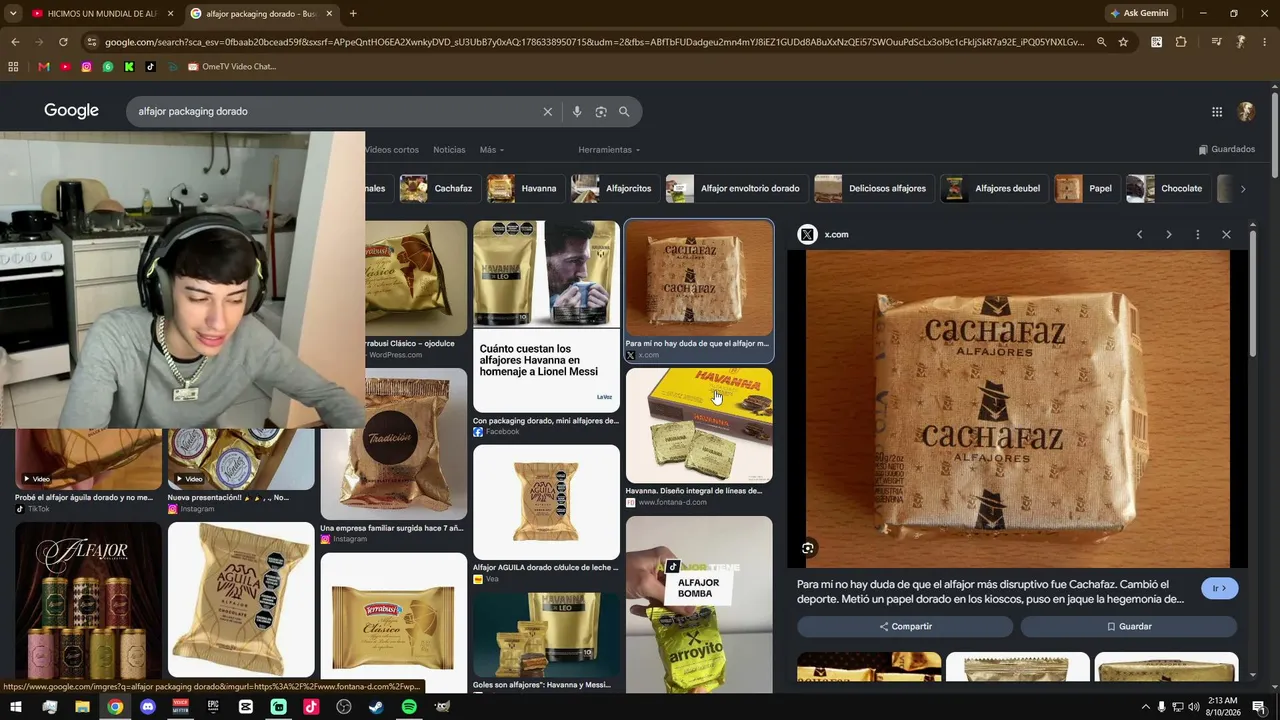Click the Ask Gemini button
Viewport: 1280px width, 720px height.
pos(1138,14)
